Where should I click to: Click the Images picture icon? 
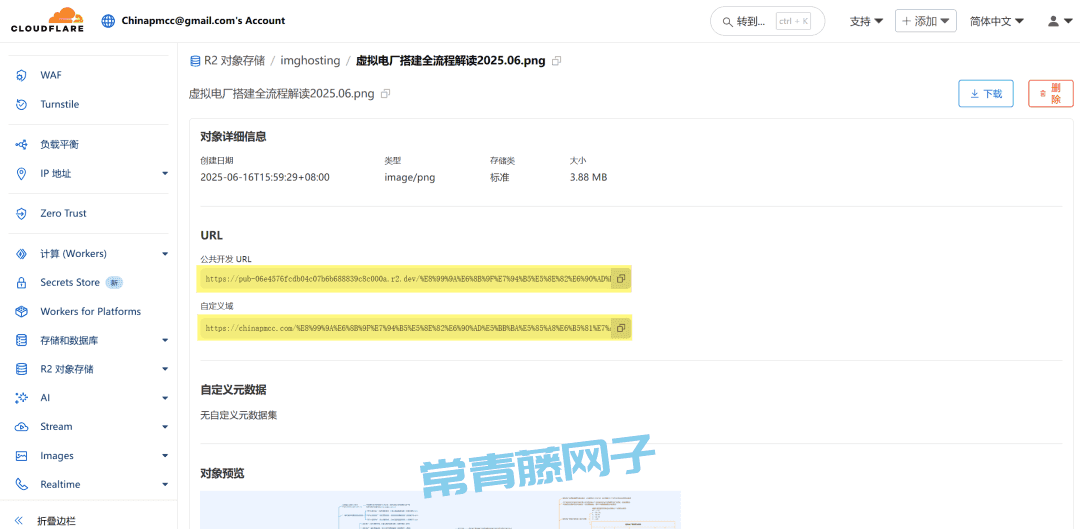pos(21,455)
